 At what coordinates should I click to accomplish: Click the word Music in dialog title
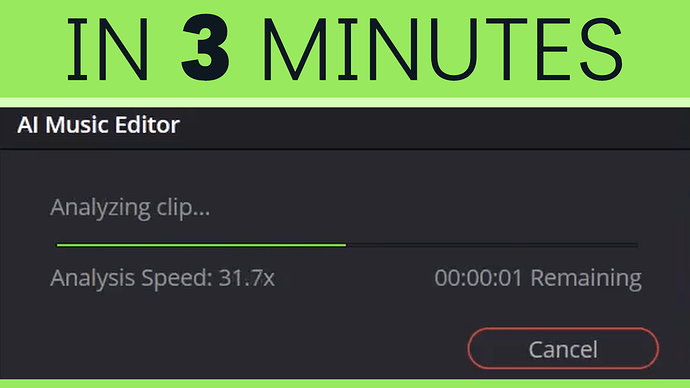pyautogui.click(x=77, y=125)
